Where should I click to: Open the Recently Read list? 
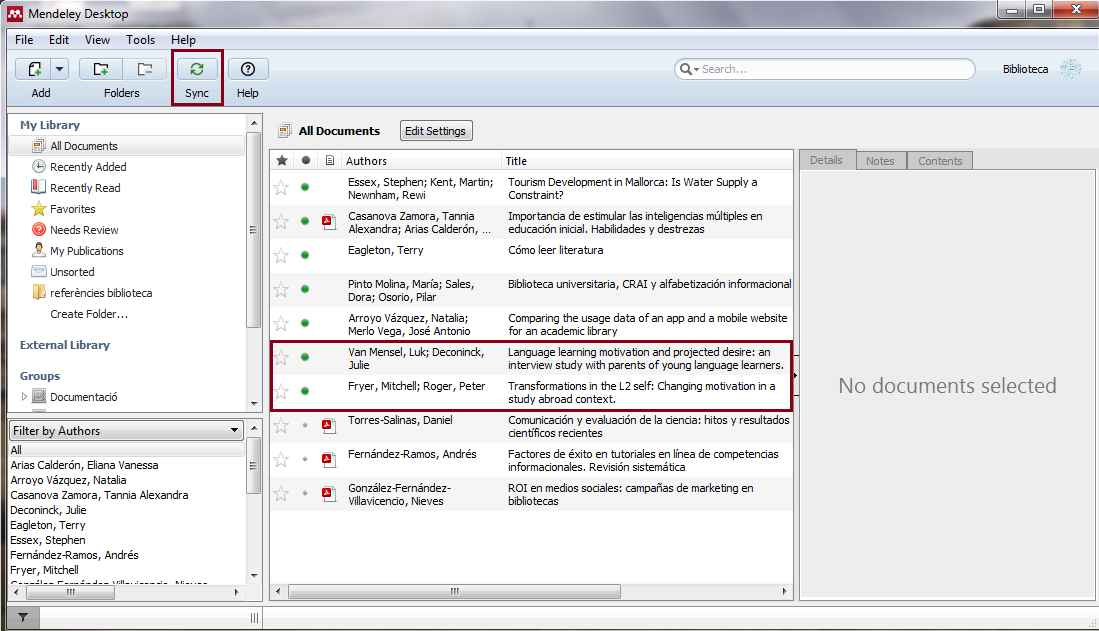(85, 188)
